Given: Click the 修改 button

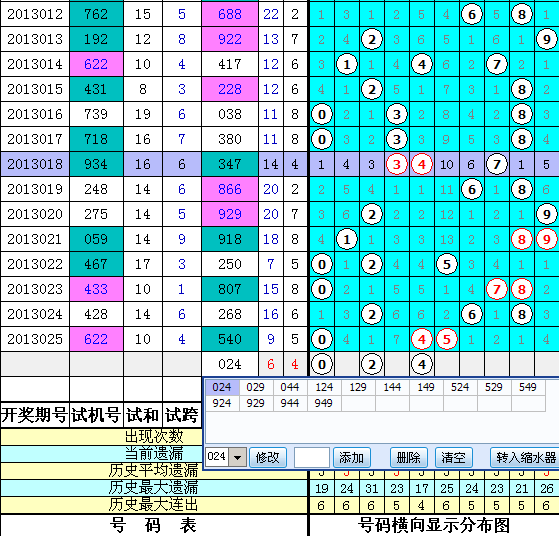Looking at the screenshot, I should (x=267, y=457).
